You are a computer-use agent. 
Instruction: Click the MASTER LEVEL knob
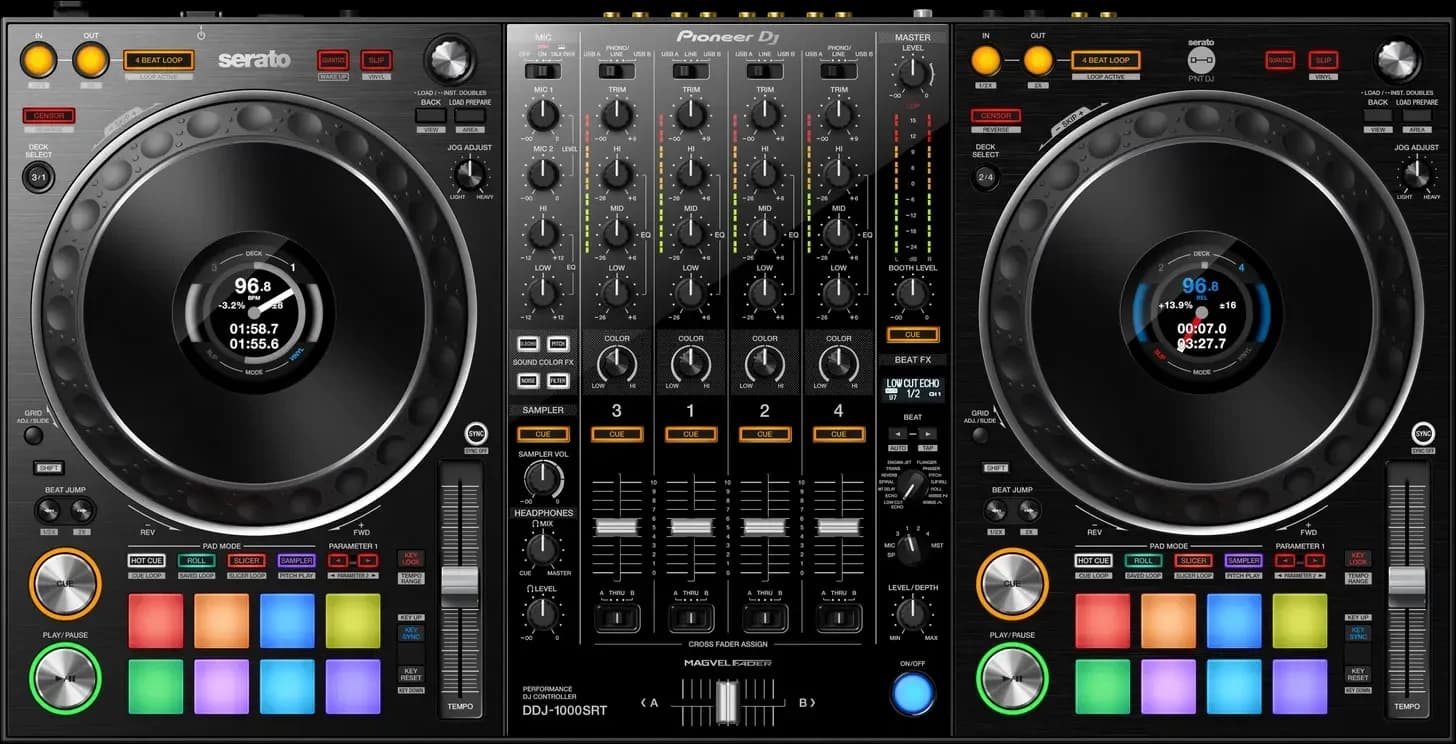pos(912,73)
